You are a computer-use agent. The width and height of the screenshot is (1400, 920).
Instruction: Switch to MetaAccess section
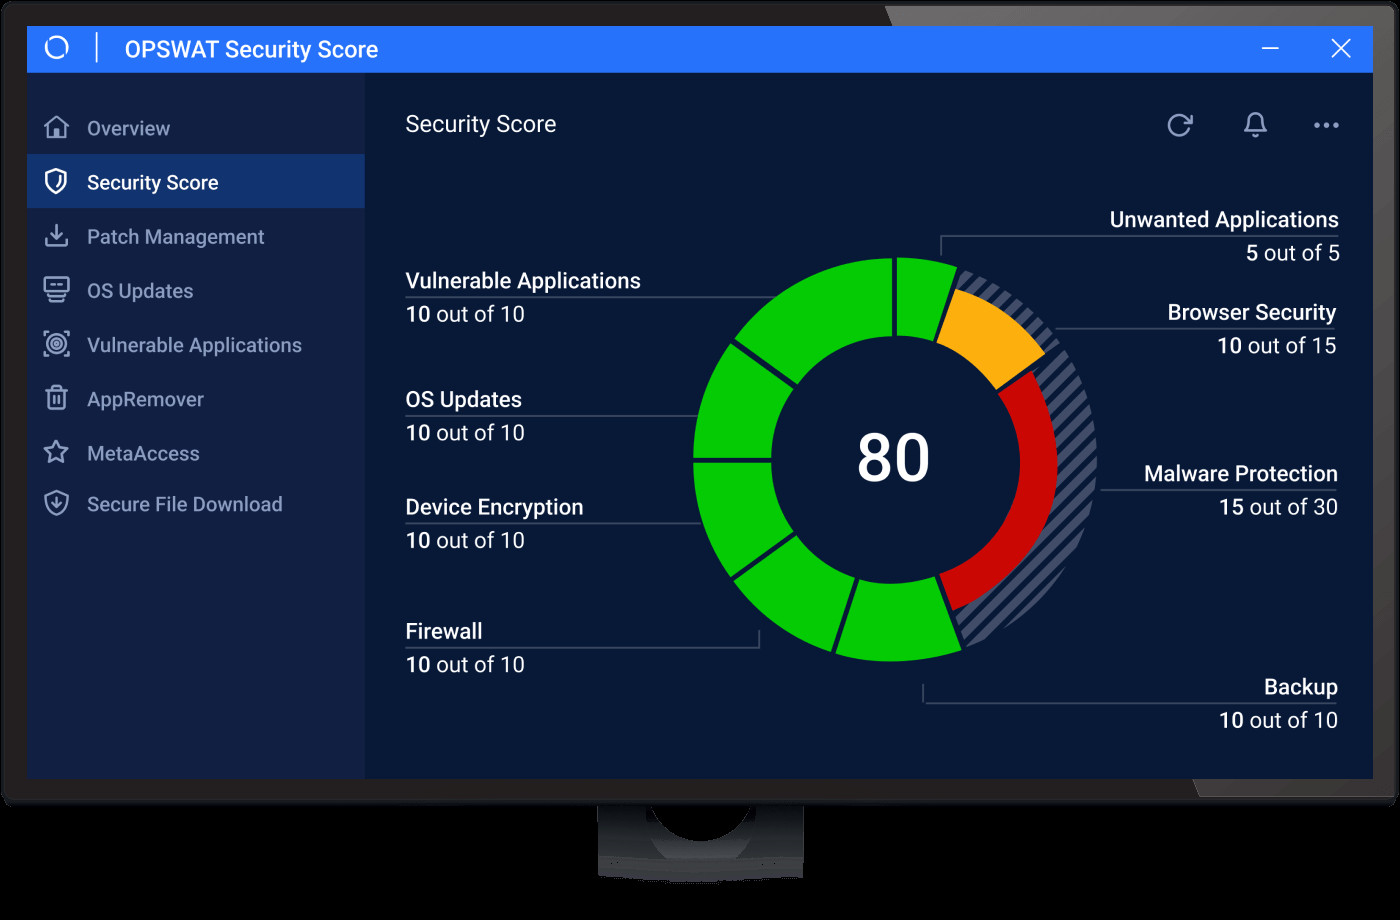click(x=196, y=452)
